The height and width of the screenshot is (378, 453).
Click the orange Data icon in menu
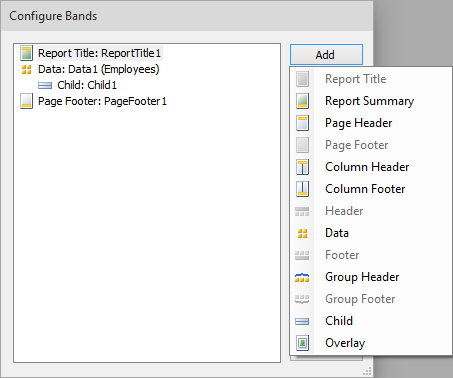click(302, 233)
